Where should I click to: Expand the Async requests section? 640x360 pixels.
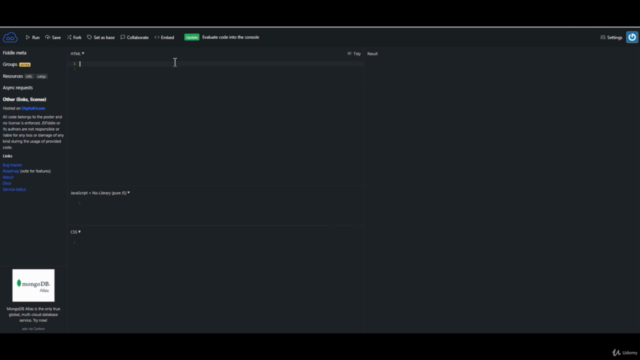(x=18, y=88)
